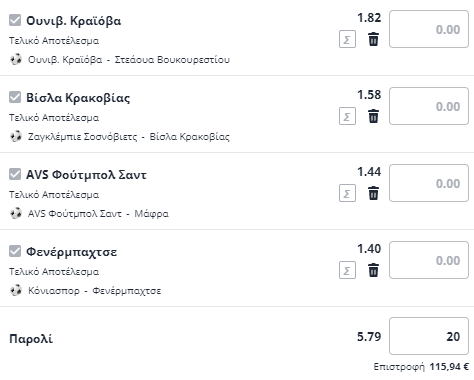Click stake field for AVS Φούτμπολ Σαντ
Viewport: 474px width, 380px height.
(429, 183)
